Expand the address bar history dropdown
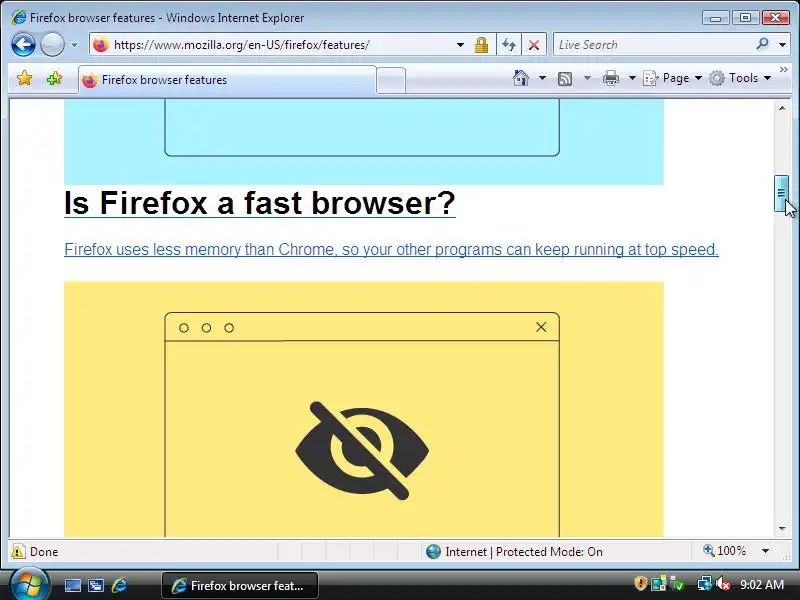 click(x=460, y=45)
